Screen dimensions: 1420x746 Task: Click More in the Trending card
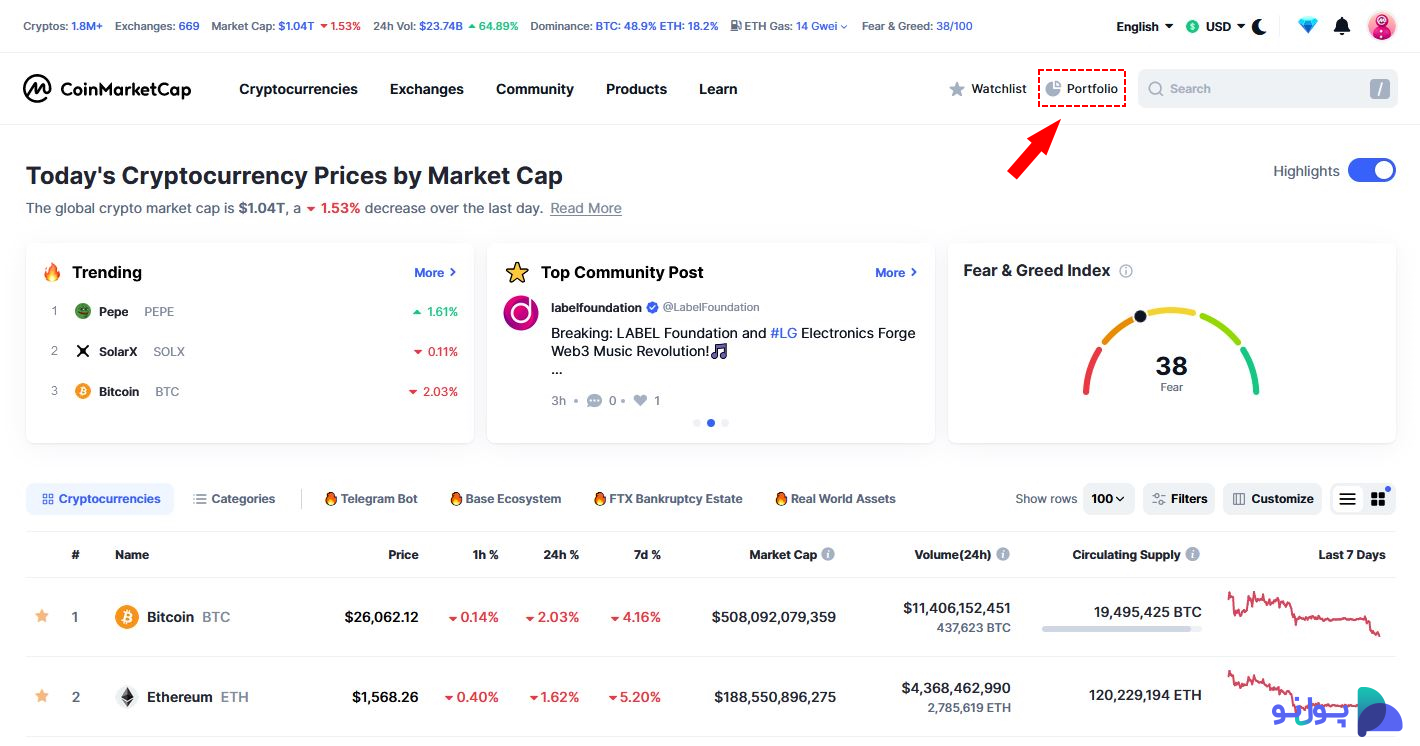435,272
